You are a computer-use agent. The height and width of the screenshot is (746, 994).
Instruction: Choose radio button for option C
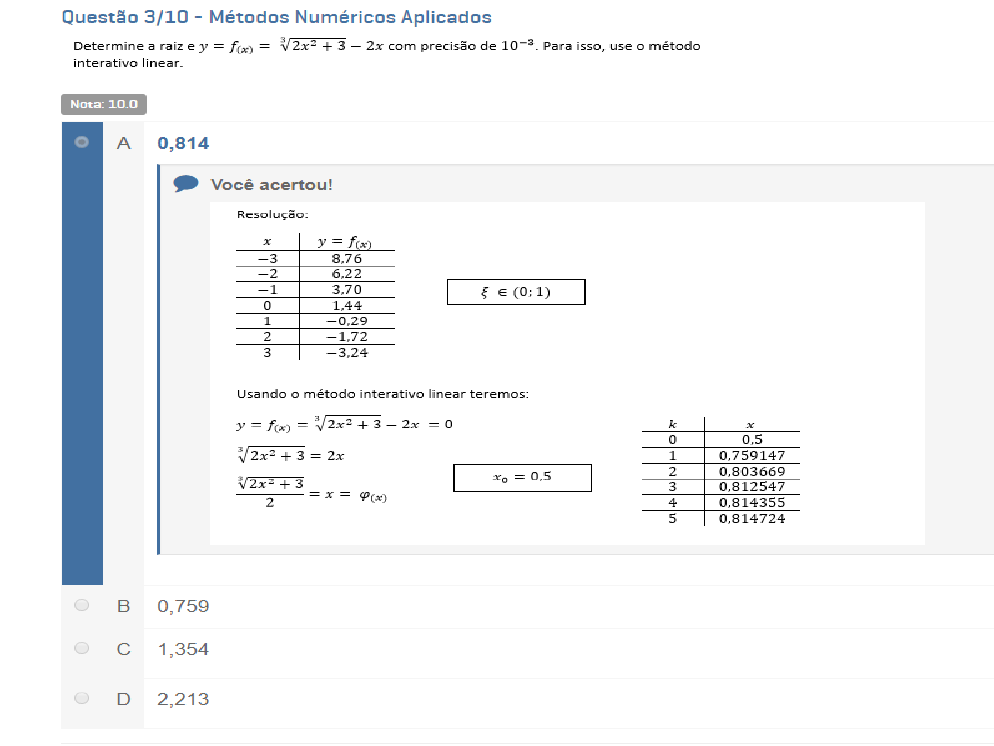click(x=82, y=648)
